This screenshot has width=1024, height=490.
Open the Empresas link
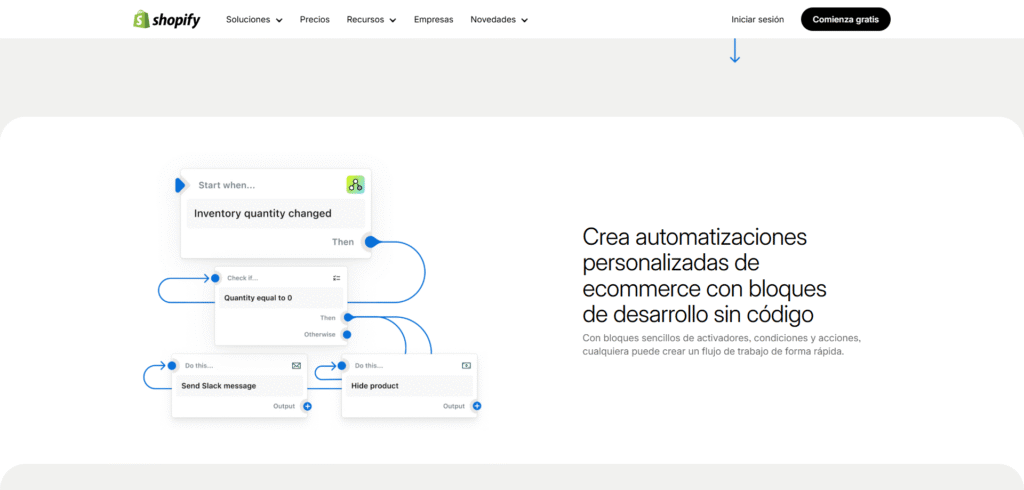pyautogui.click(x=434, y=20)
